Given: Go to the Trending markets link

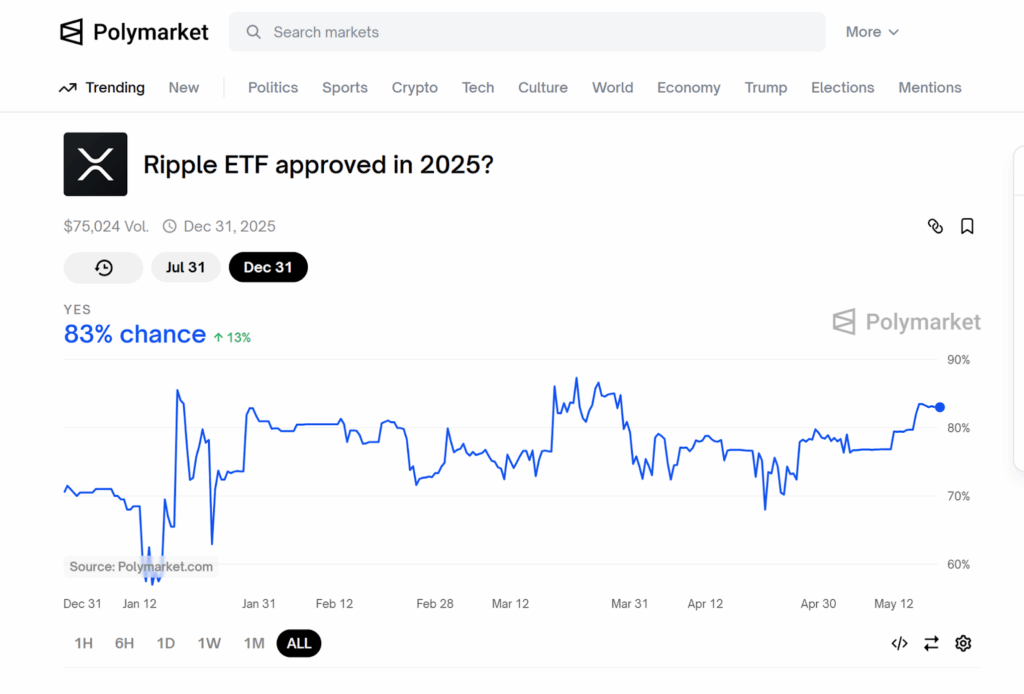Looking at the screenshot, I should click(102, 88).
